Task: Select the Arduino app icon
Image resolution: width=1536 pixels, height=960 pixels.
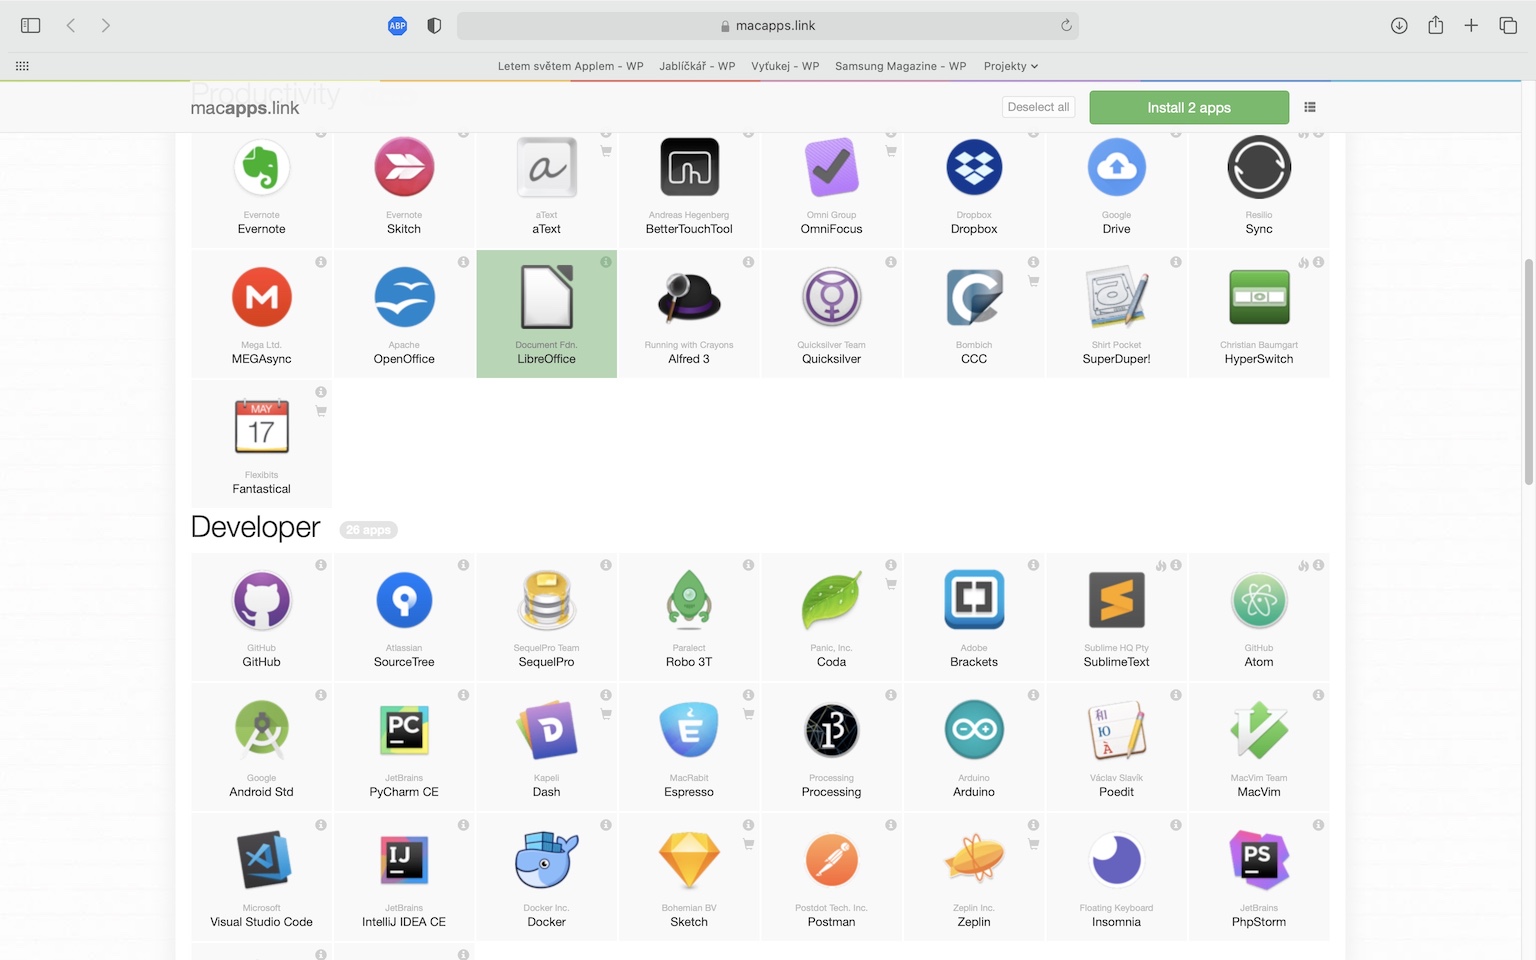Action: 974,730
